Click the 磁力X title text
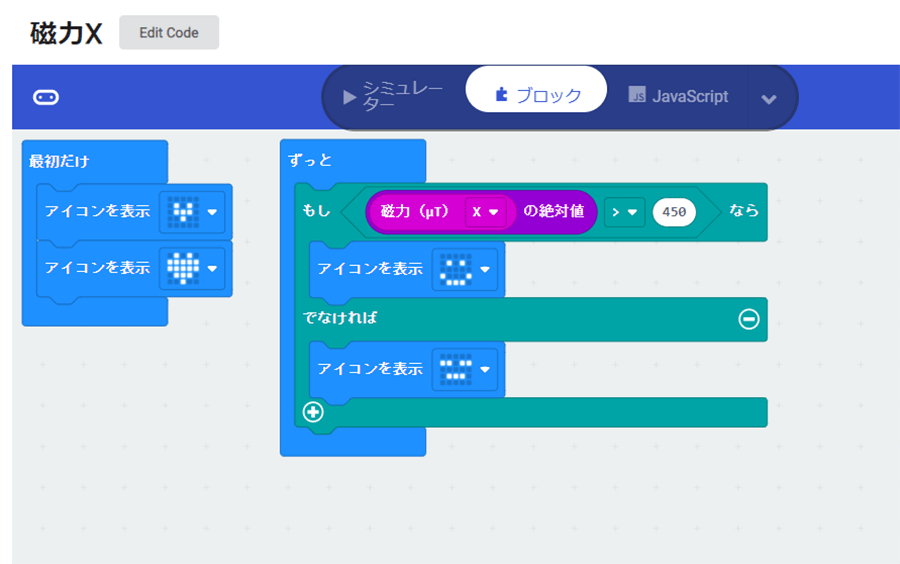Viewport: 900px width, 564px height. point(66,33)
